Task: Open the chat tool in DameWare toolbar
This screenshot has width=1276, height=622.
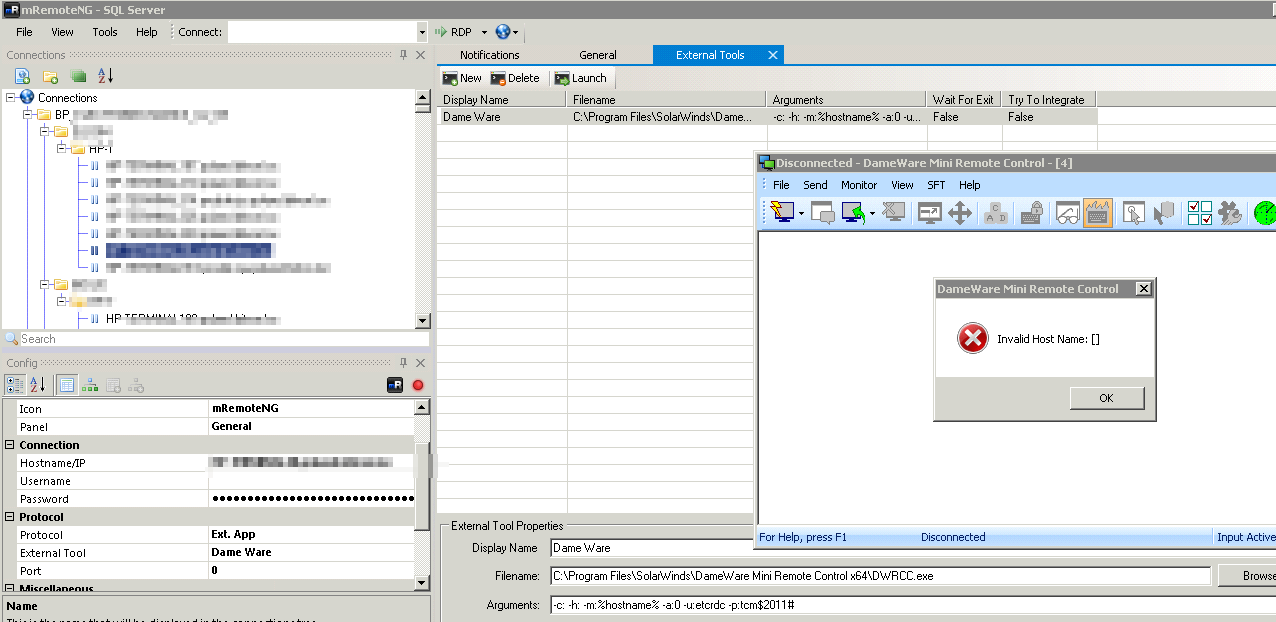Action: tap(823, 212)
